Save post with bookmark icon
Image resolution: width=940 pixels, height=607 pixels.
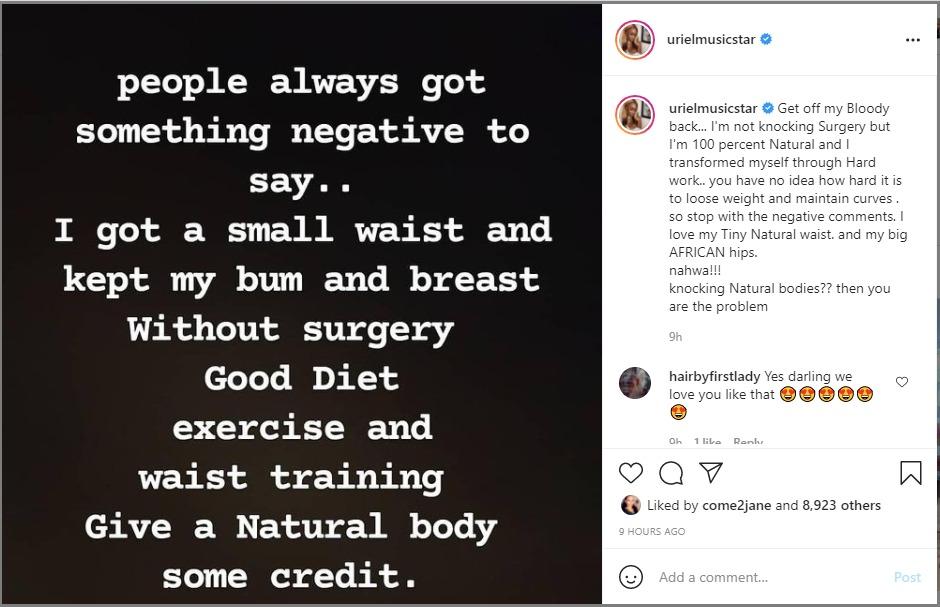coord(911,473)
